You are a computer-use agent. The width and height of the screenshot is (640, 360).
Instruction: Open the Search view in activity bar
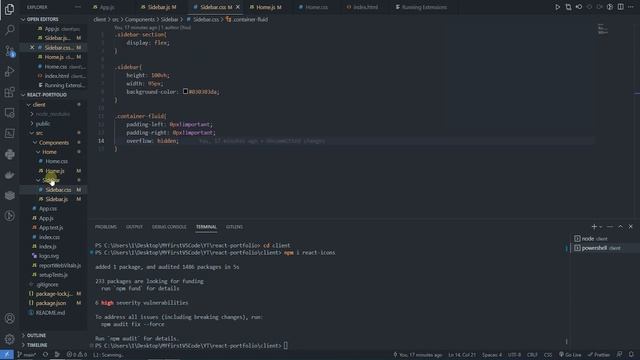(9, 29)
